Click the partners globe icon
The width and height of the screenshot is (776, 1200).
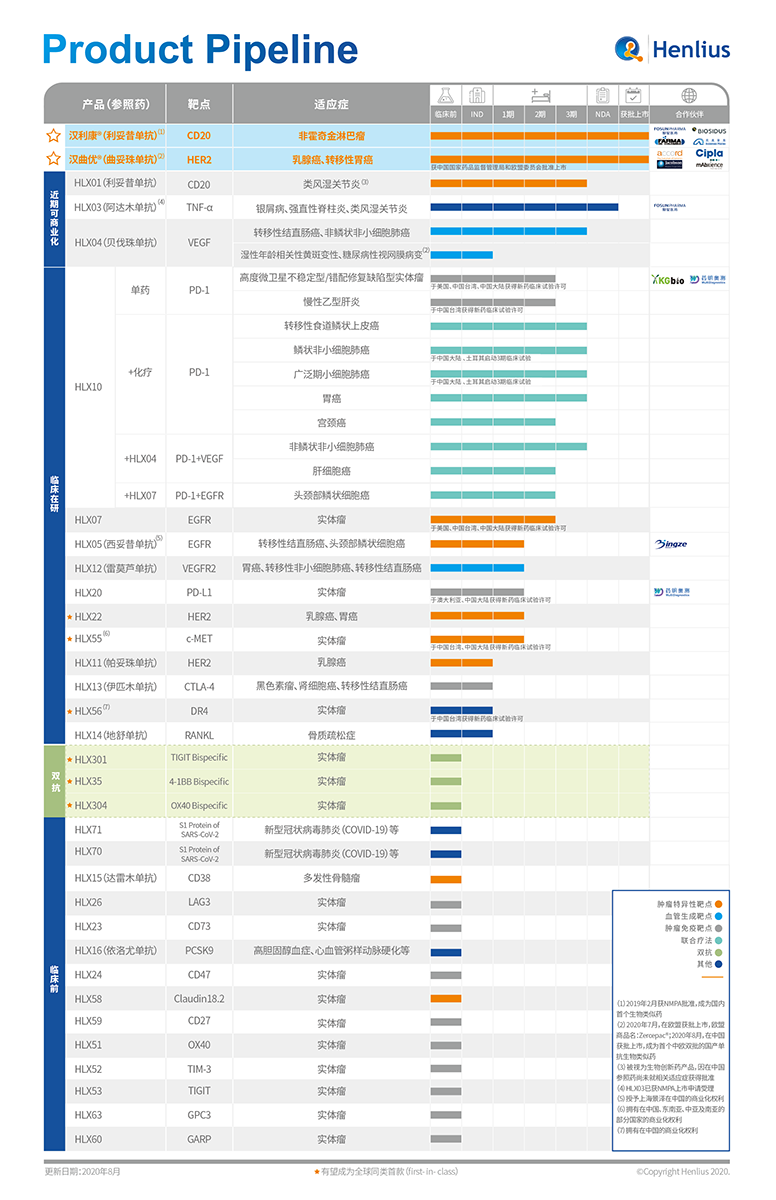point(689,96)
